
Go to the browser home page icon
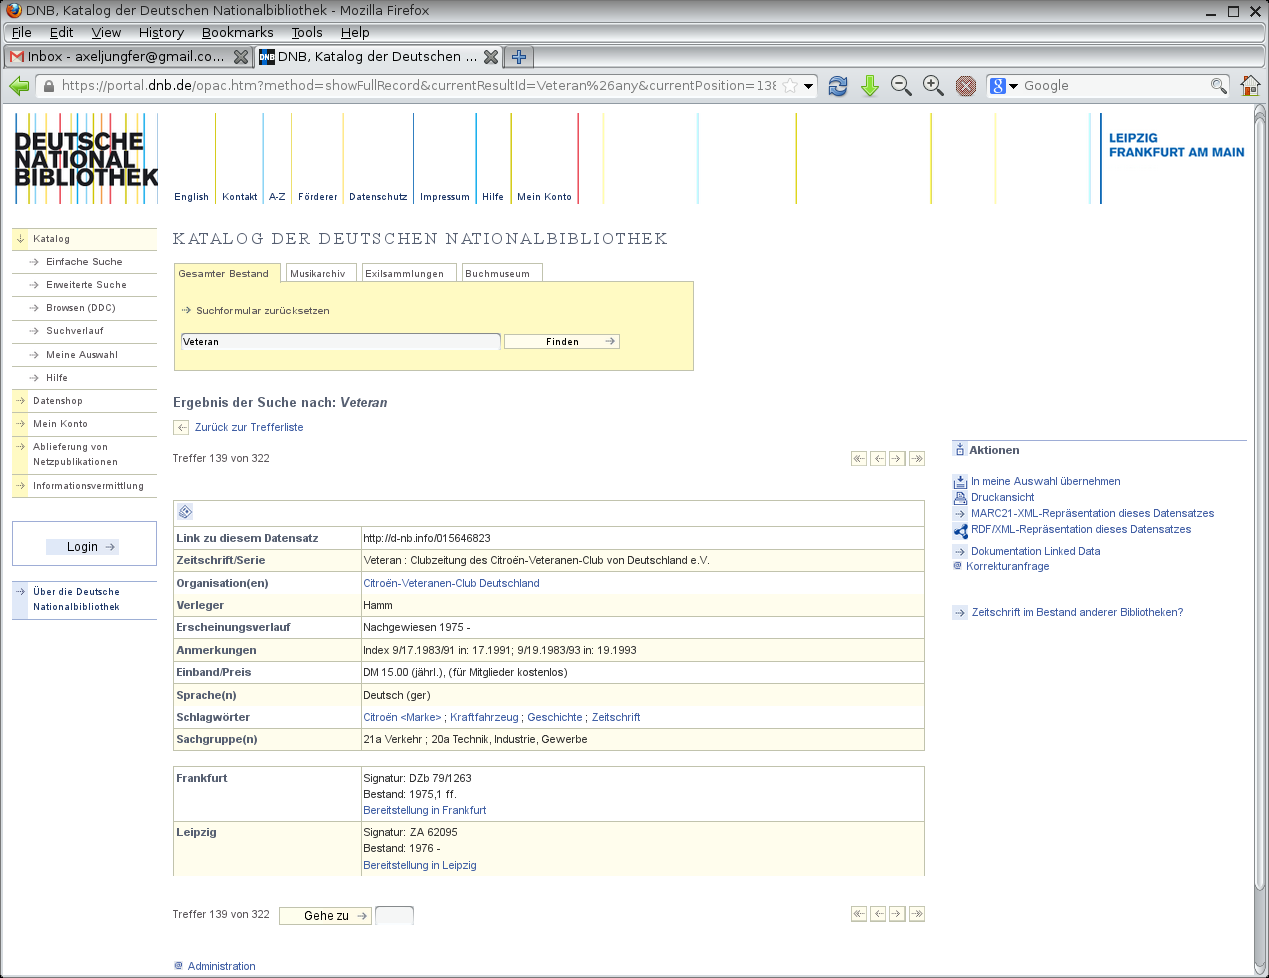[1250, 86]
